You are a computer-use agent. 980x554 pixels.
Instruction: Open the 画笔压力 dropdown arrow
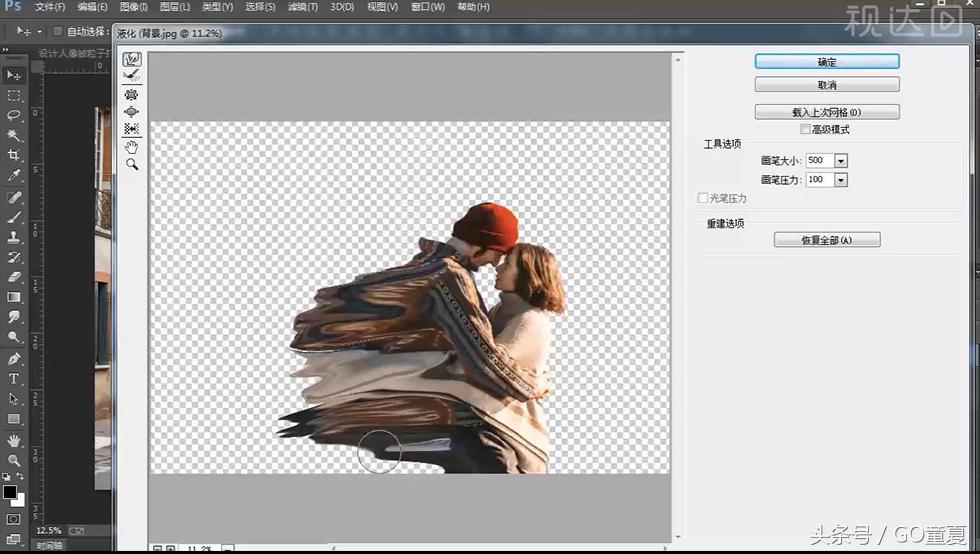(x=840, y=180)
